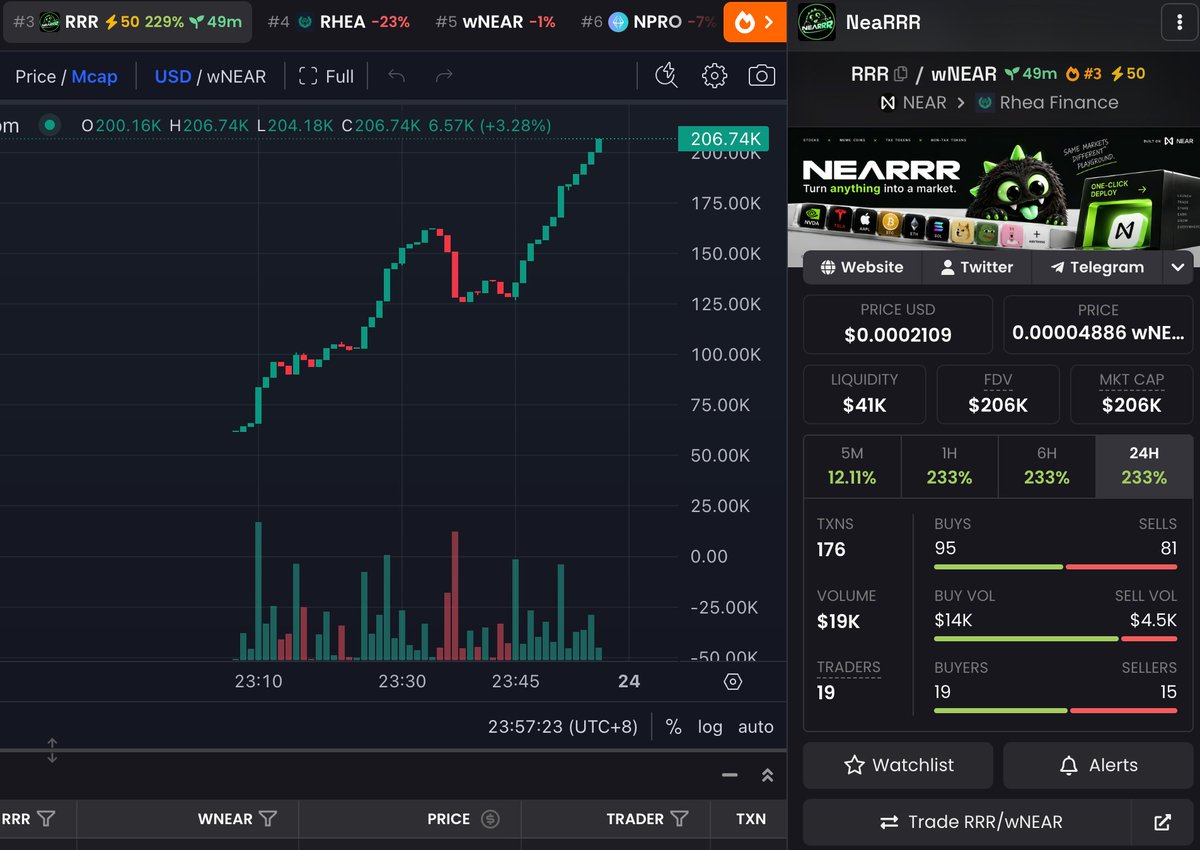Open the trending fire icon button
Image resolution: width=1200 pixels, height=850 pixels.
pyautogui.click(x=755, y=22)
